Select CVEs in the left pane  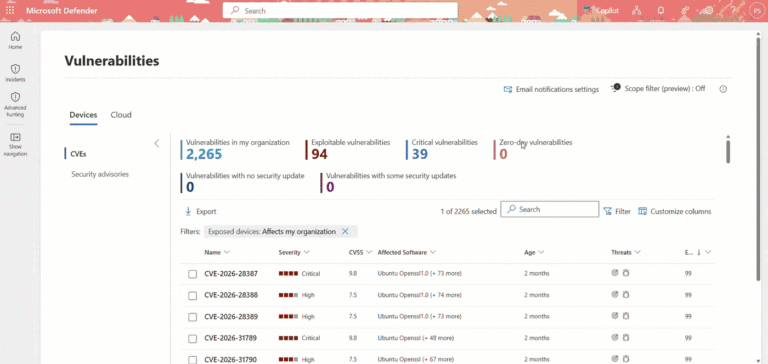(79, 154)
